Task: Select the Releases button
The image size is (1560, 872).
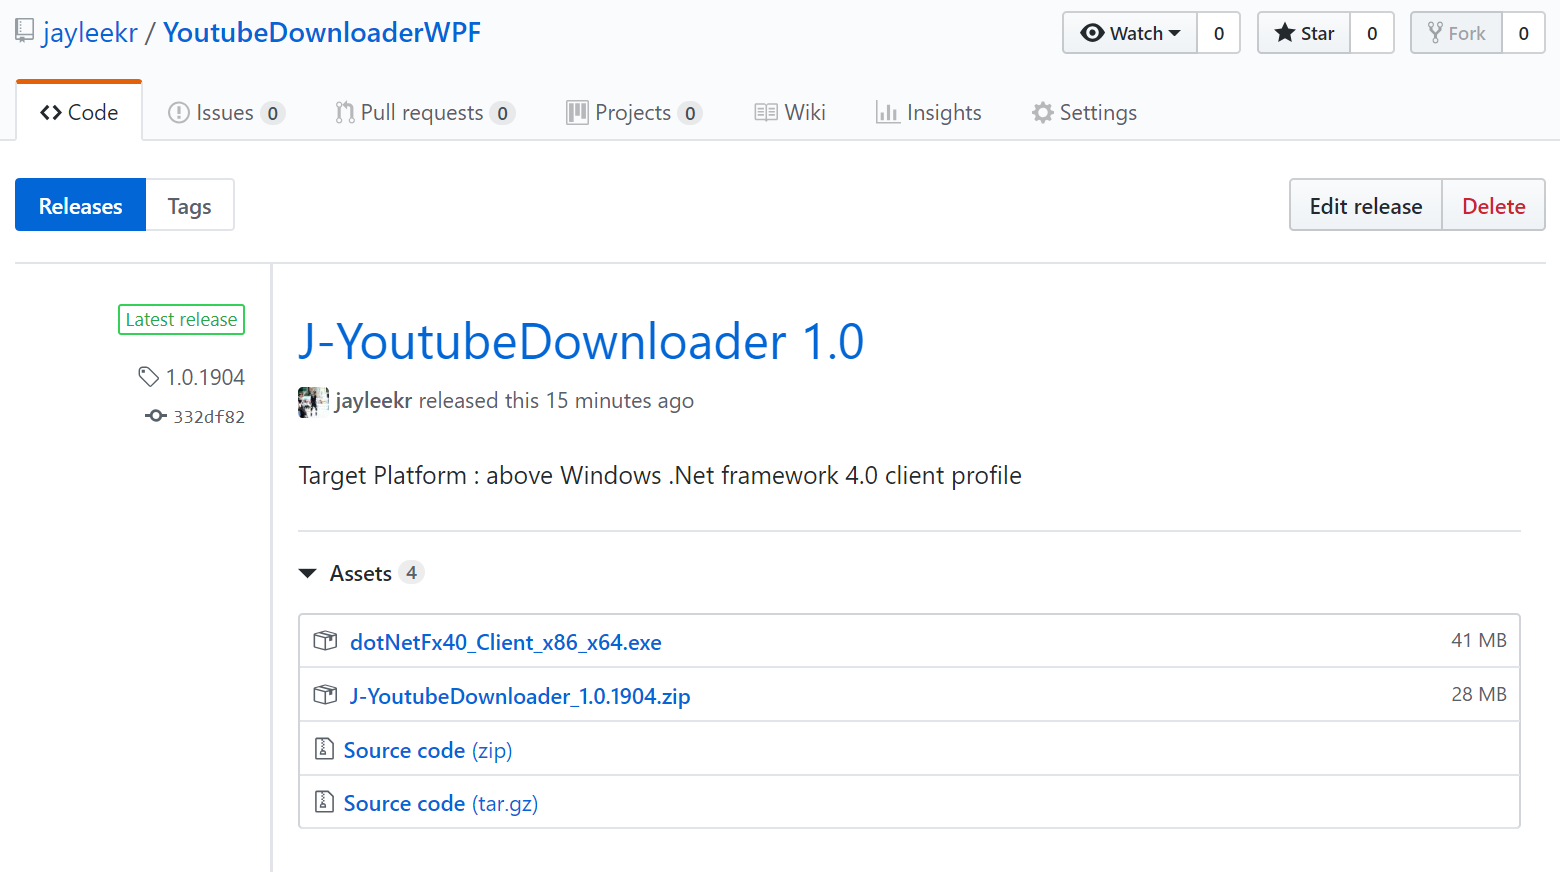Action: point(80,205)
